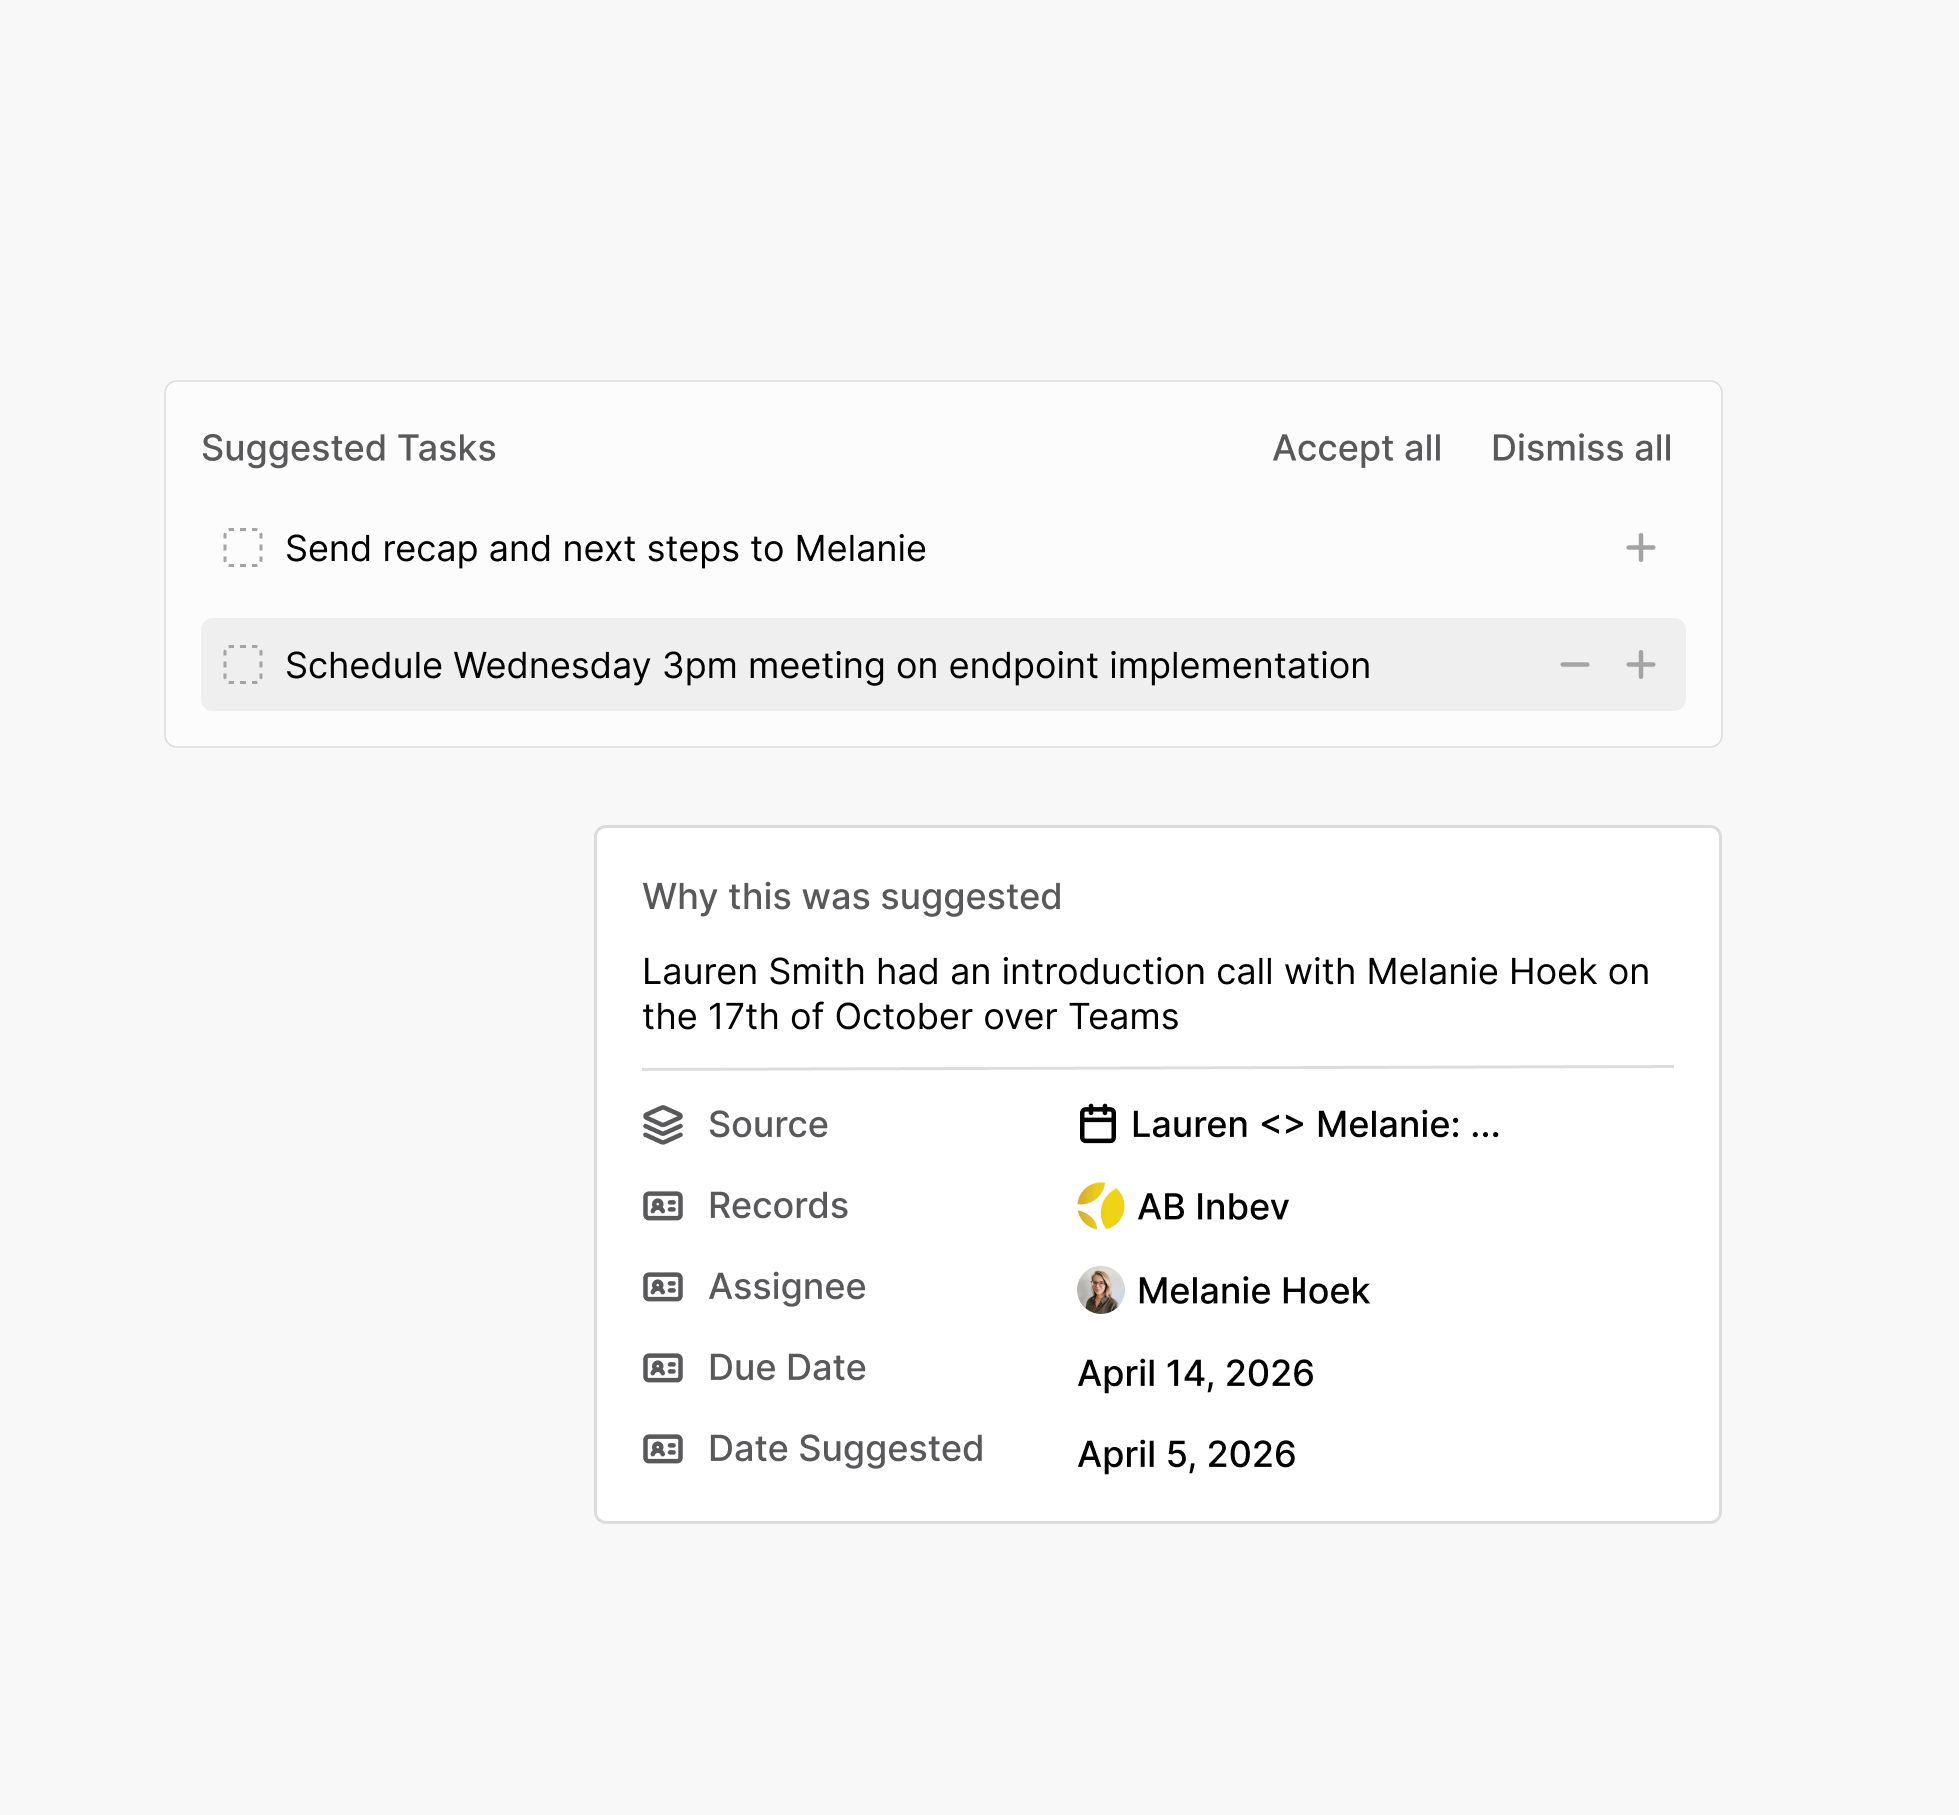The height and width of the screenshot is (1815, 1959).
Task: Click the minus icon to dismiss meeting task
Action: pyautogui.click(x=1575, y=665)
